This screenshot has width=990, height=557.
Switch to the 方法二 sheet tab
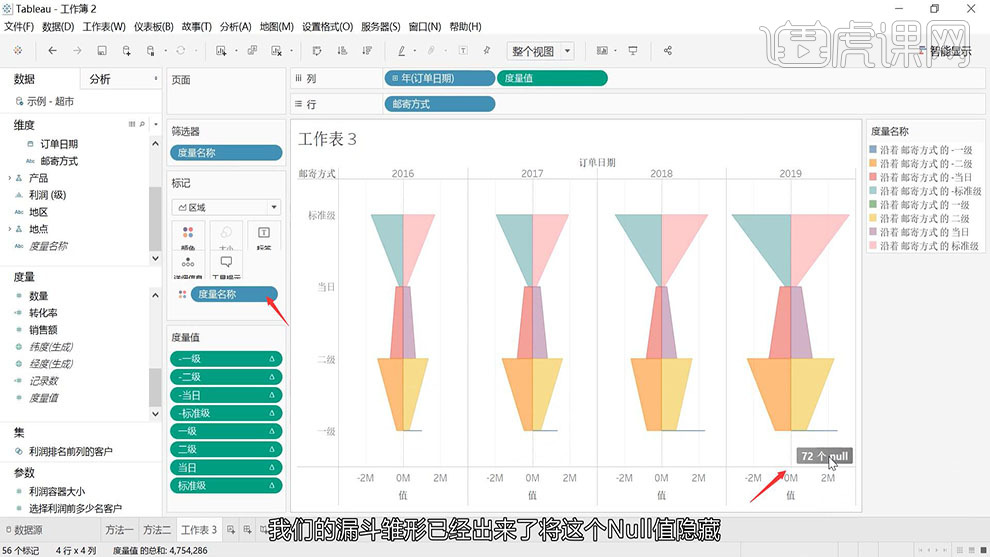coord(157,530)
